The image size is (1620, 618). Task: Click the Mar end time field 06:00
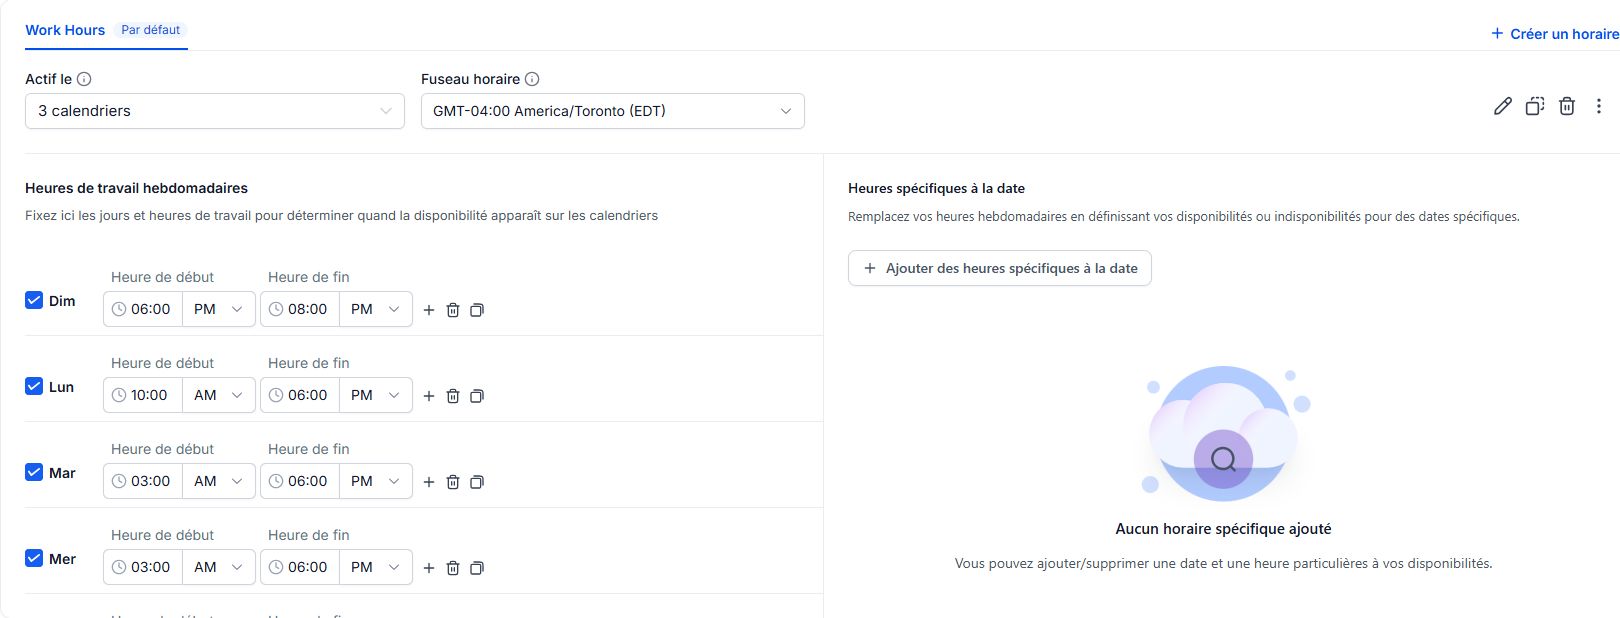pos(300,481)
